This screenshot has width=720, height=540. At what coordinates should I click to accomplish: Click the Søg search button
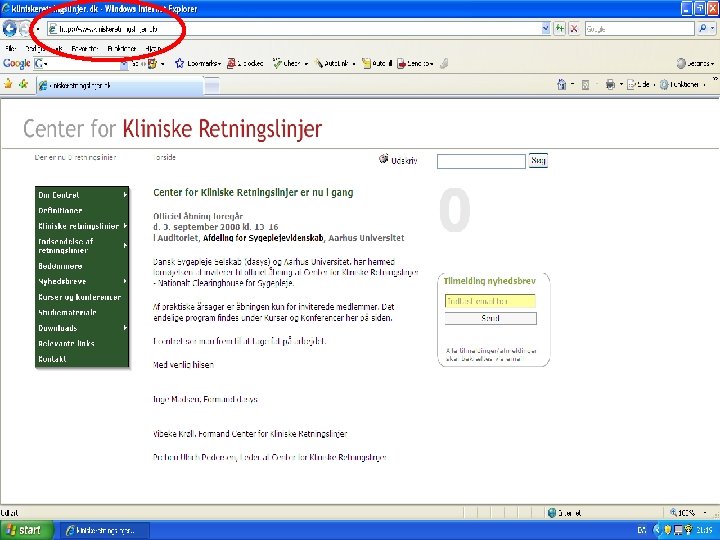(x=538, y=160)
